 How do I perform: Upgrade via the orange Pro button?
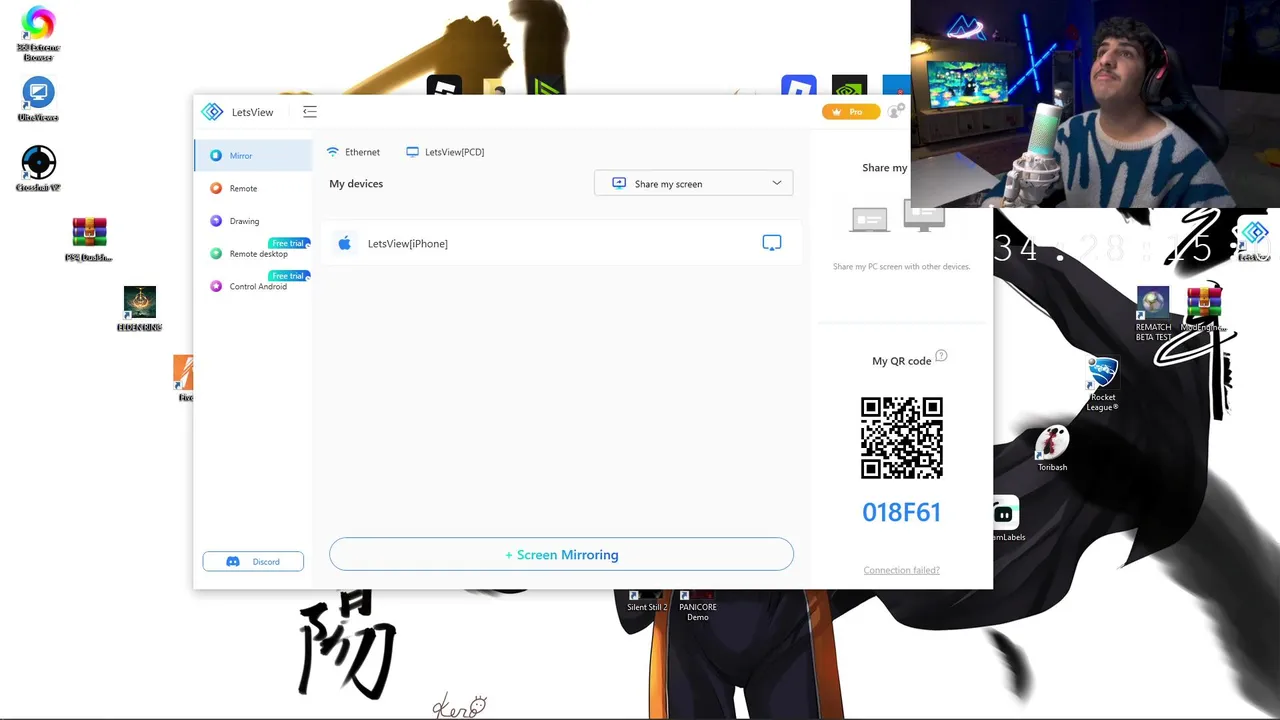(850, 112)
